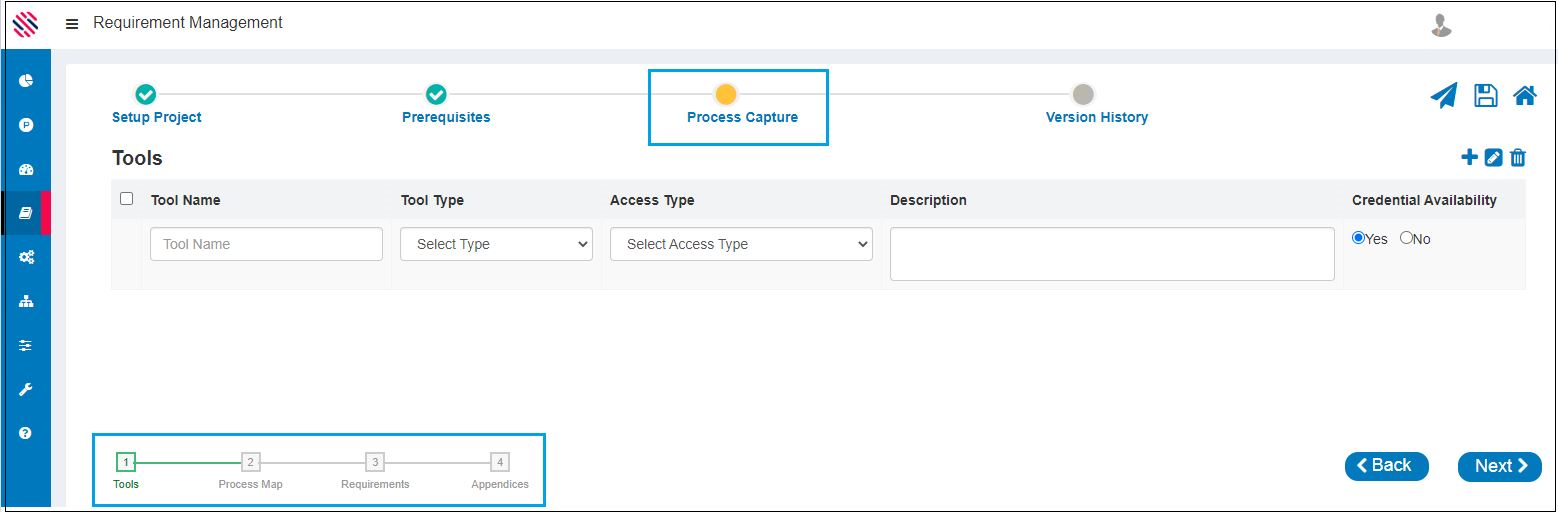Open the sliders sidebar icon
Screen dimensions: 1558x512
(26, 345)
